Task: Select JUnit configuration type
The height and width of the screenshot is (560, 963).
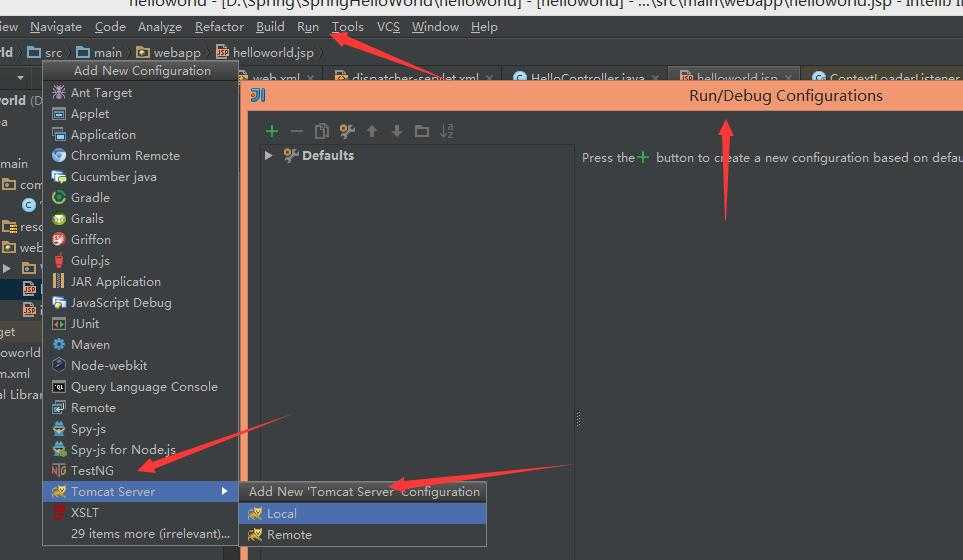Action: tap(141, 323)
